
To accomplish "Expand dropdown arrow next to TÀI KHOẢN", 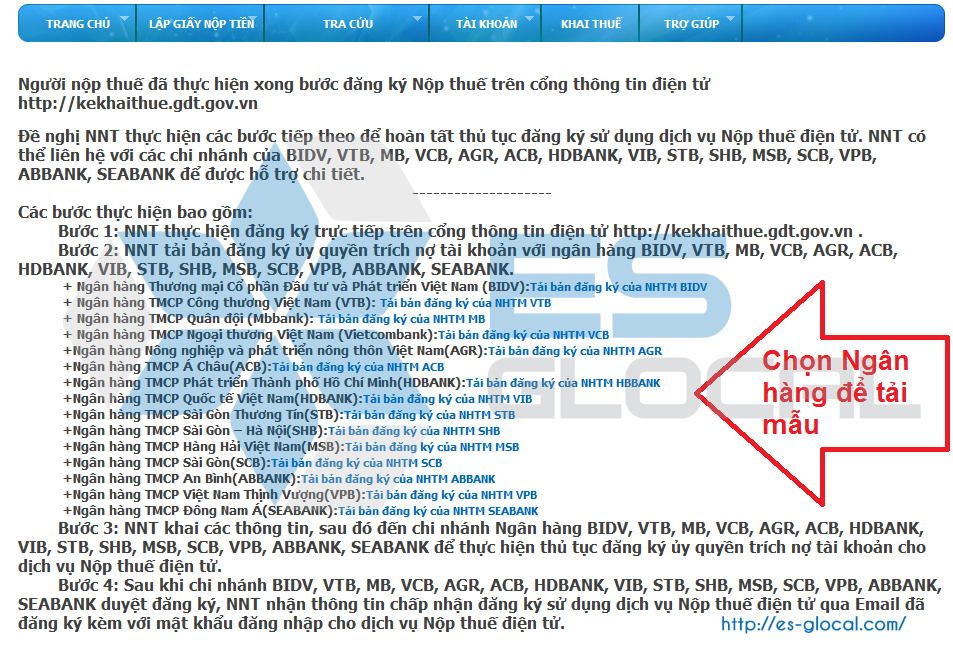I will click(529, 19).
